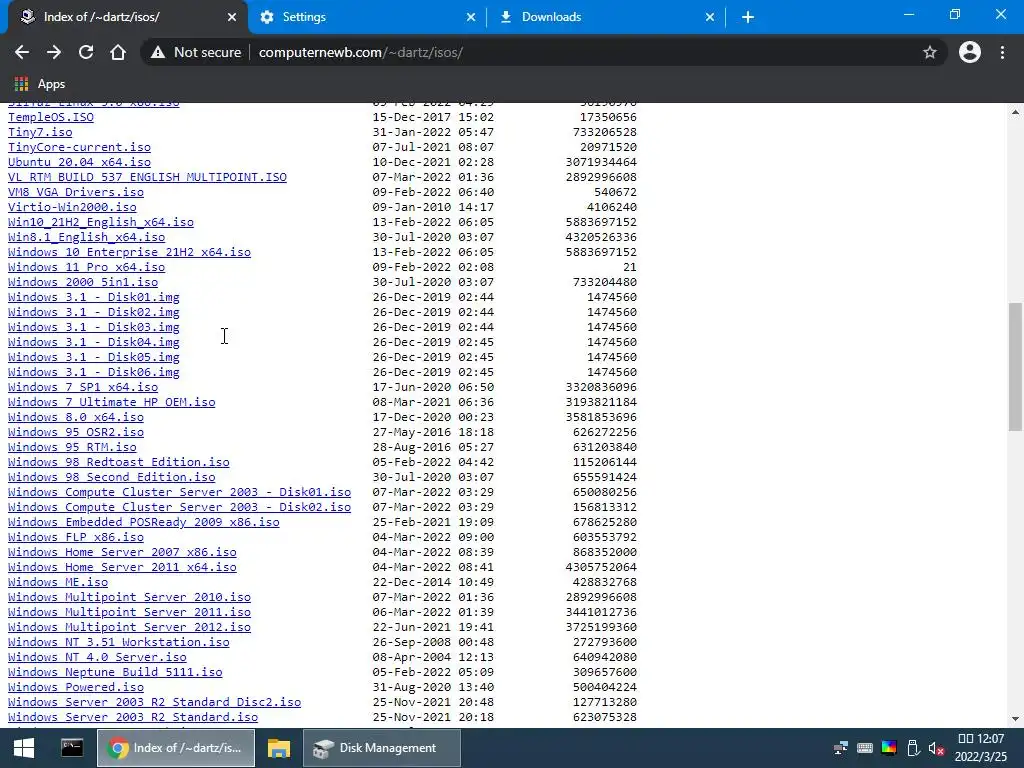1024x768 pixels.
Task: Download Windows_ME.iso
Action: pyautogui.click(x=57, y=583)
